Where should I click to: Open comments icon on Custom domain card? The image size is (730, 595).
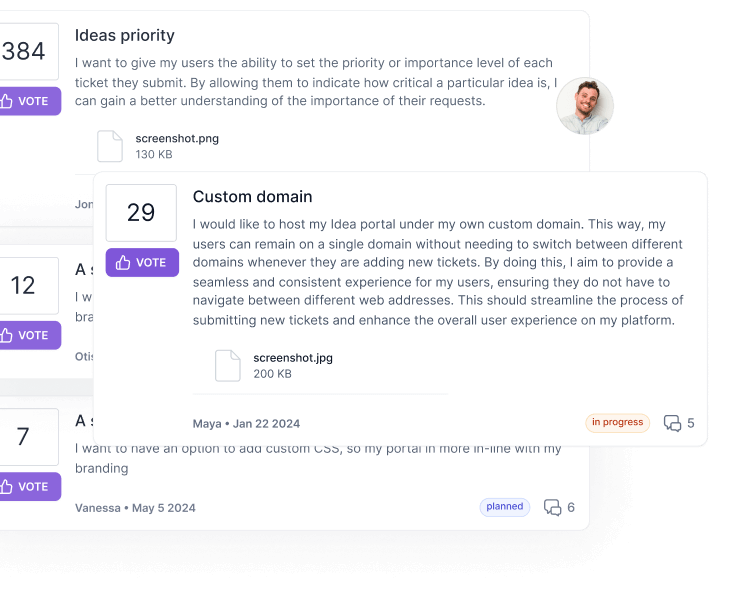tap(673, 423)
